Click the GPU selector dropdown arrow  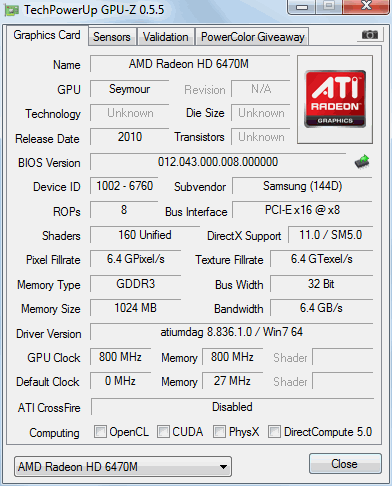pyautogui.click(x=223, y=467)
